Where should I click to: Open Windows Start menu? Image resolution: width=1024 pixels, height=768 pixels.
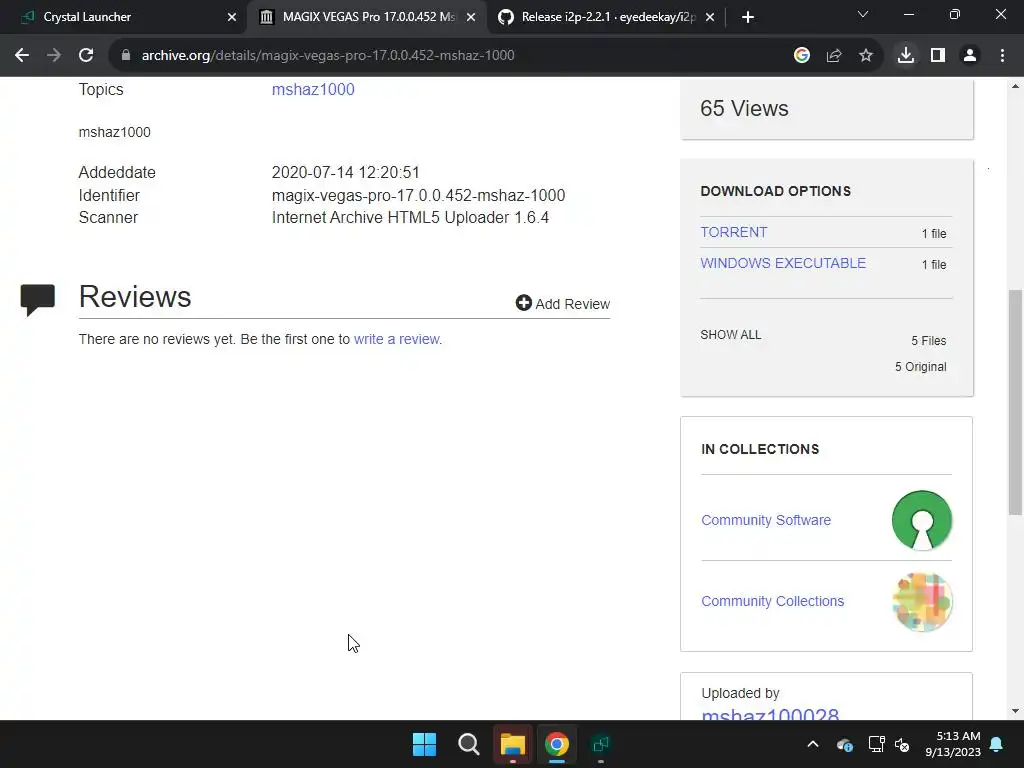pos(424,744)
